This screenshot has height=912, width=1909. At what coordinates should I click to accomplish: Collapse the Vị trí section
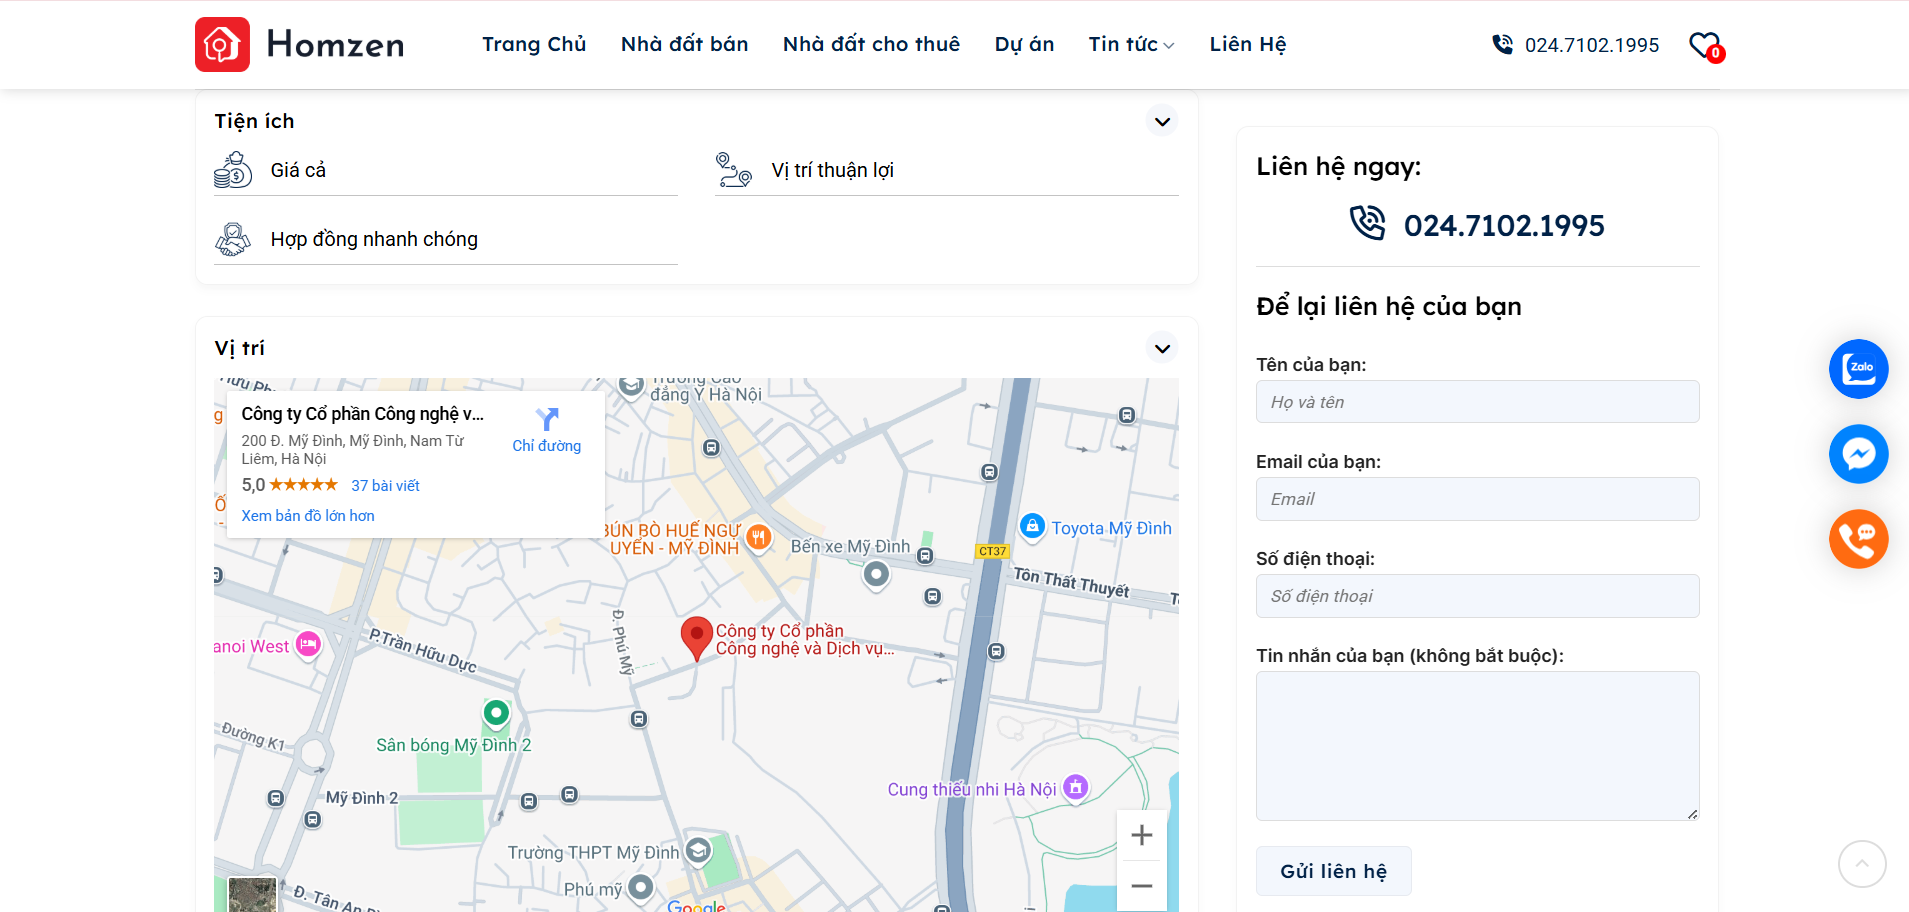pos(1162,349)
